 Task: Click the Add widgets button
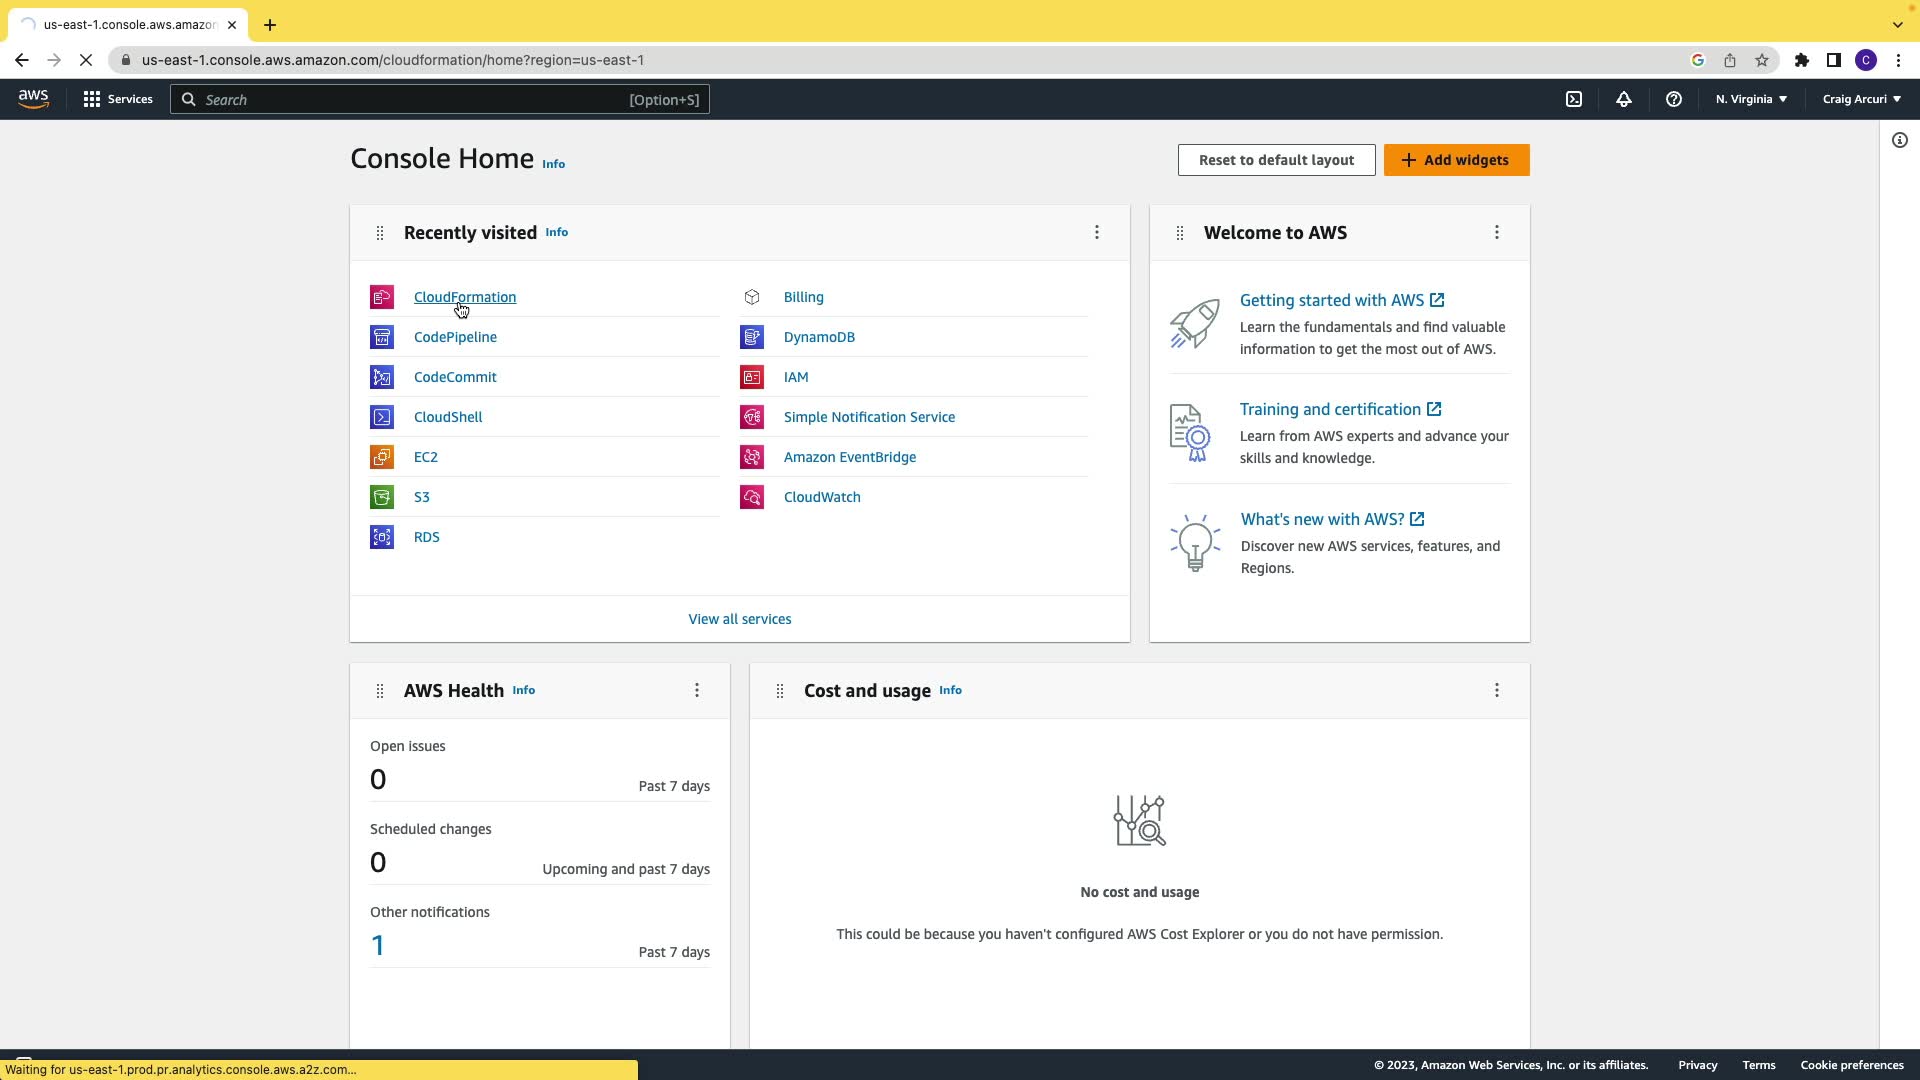point(1456,160)
